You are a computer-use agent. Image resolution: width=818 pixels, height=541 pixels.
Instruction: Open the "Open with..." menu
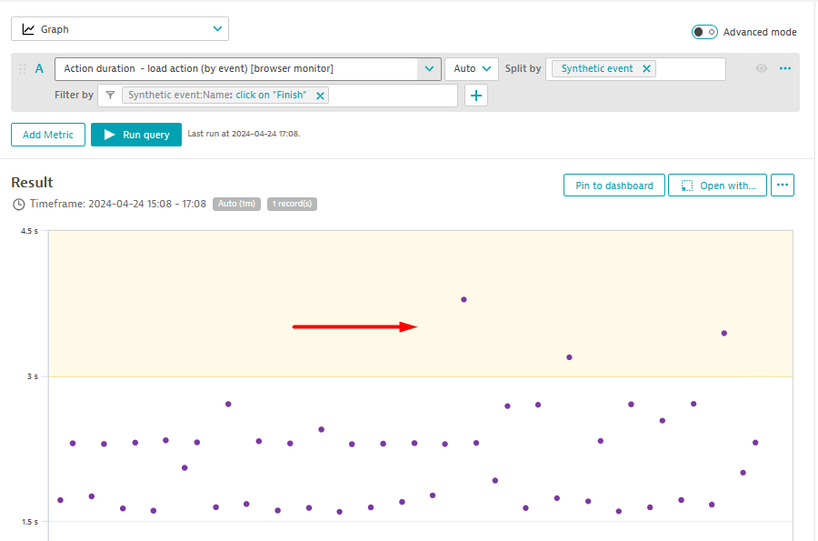718,185
